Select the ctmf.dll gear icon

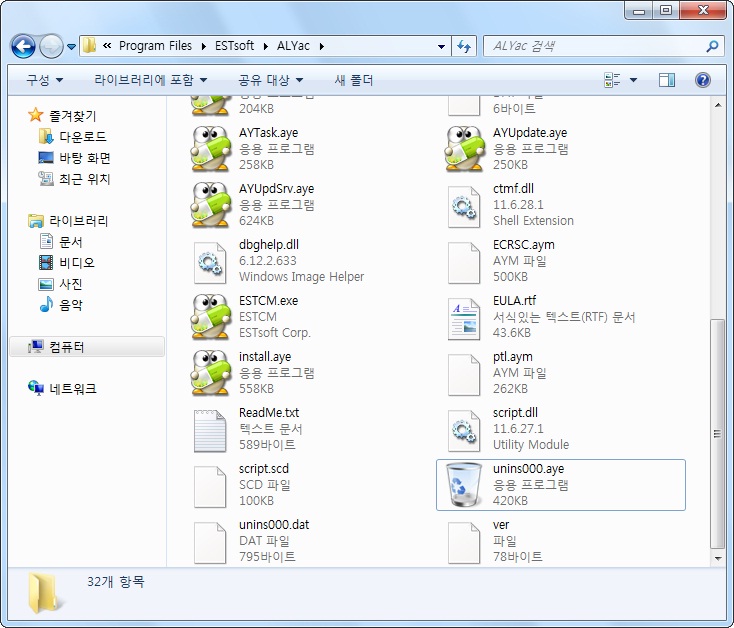[464, 206]
